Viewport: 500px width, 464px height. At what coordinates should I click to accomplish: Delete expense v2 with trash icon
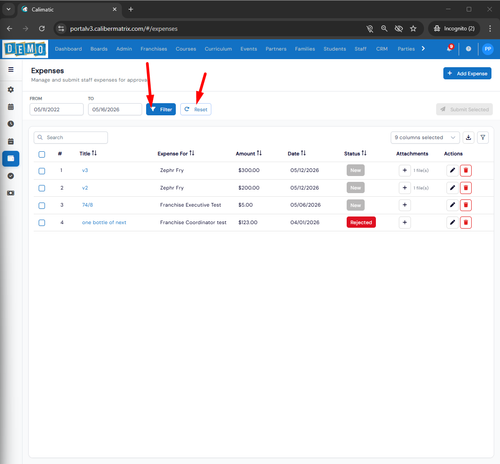tap(466, 188)
